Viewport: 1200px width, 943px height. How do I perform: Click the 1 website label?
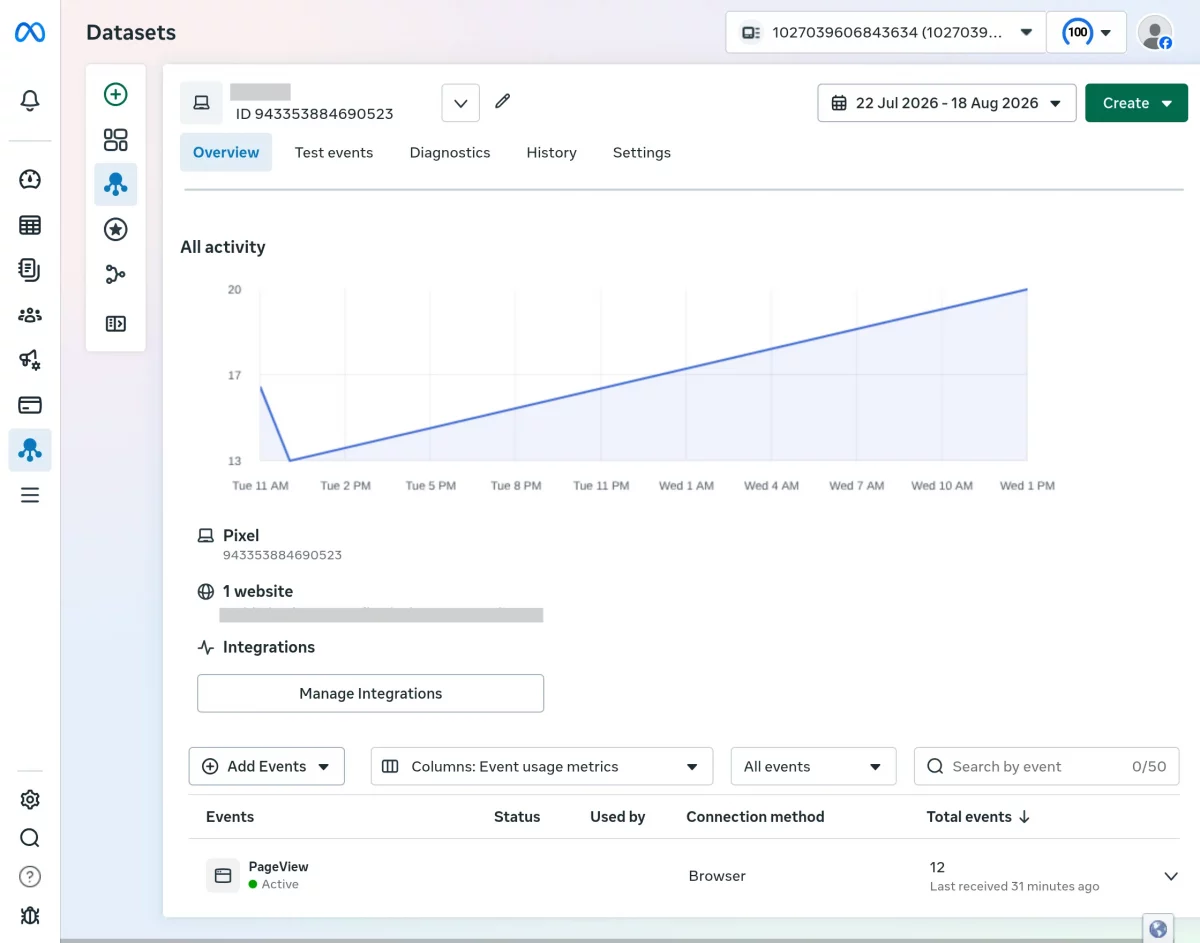pyautogui.click(x=258, y=591)
